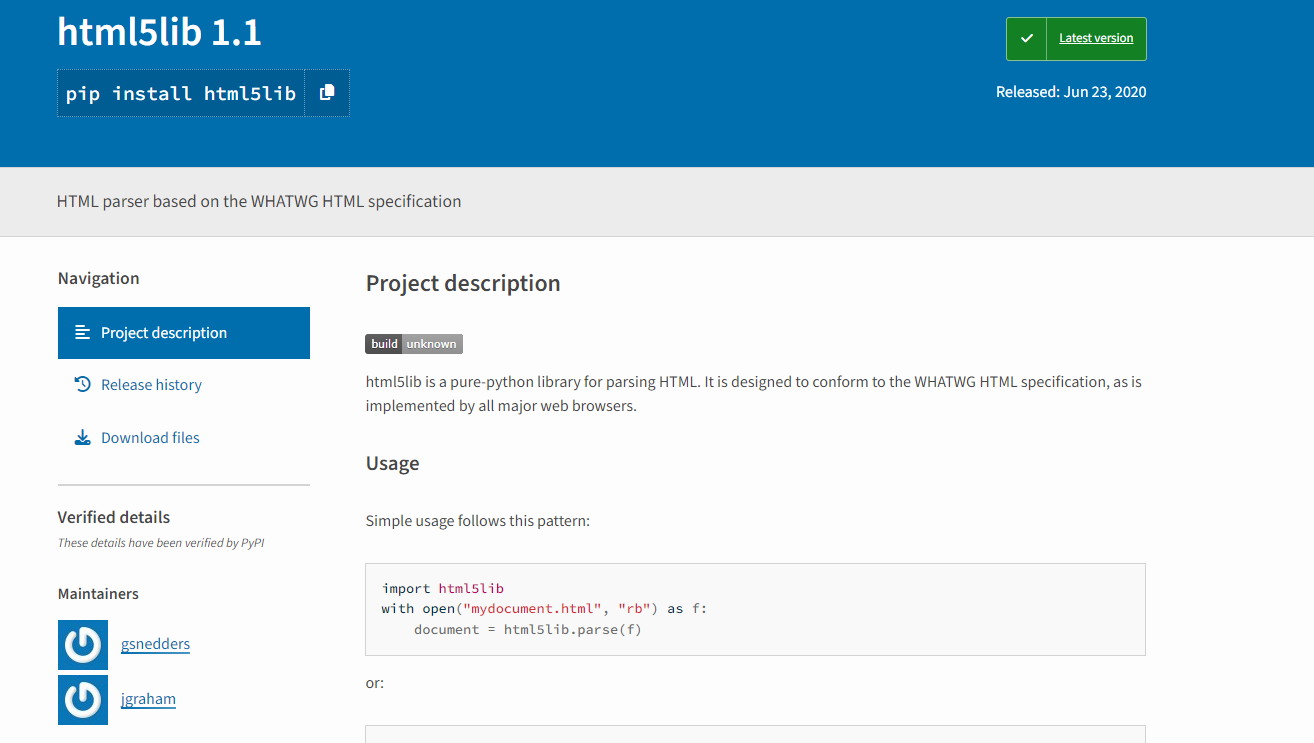Open jgraham maintainer profile link
The width and height of the screenshot is (1314, 743).
tap(148, 699)
